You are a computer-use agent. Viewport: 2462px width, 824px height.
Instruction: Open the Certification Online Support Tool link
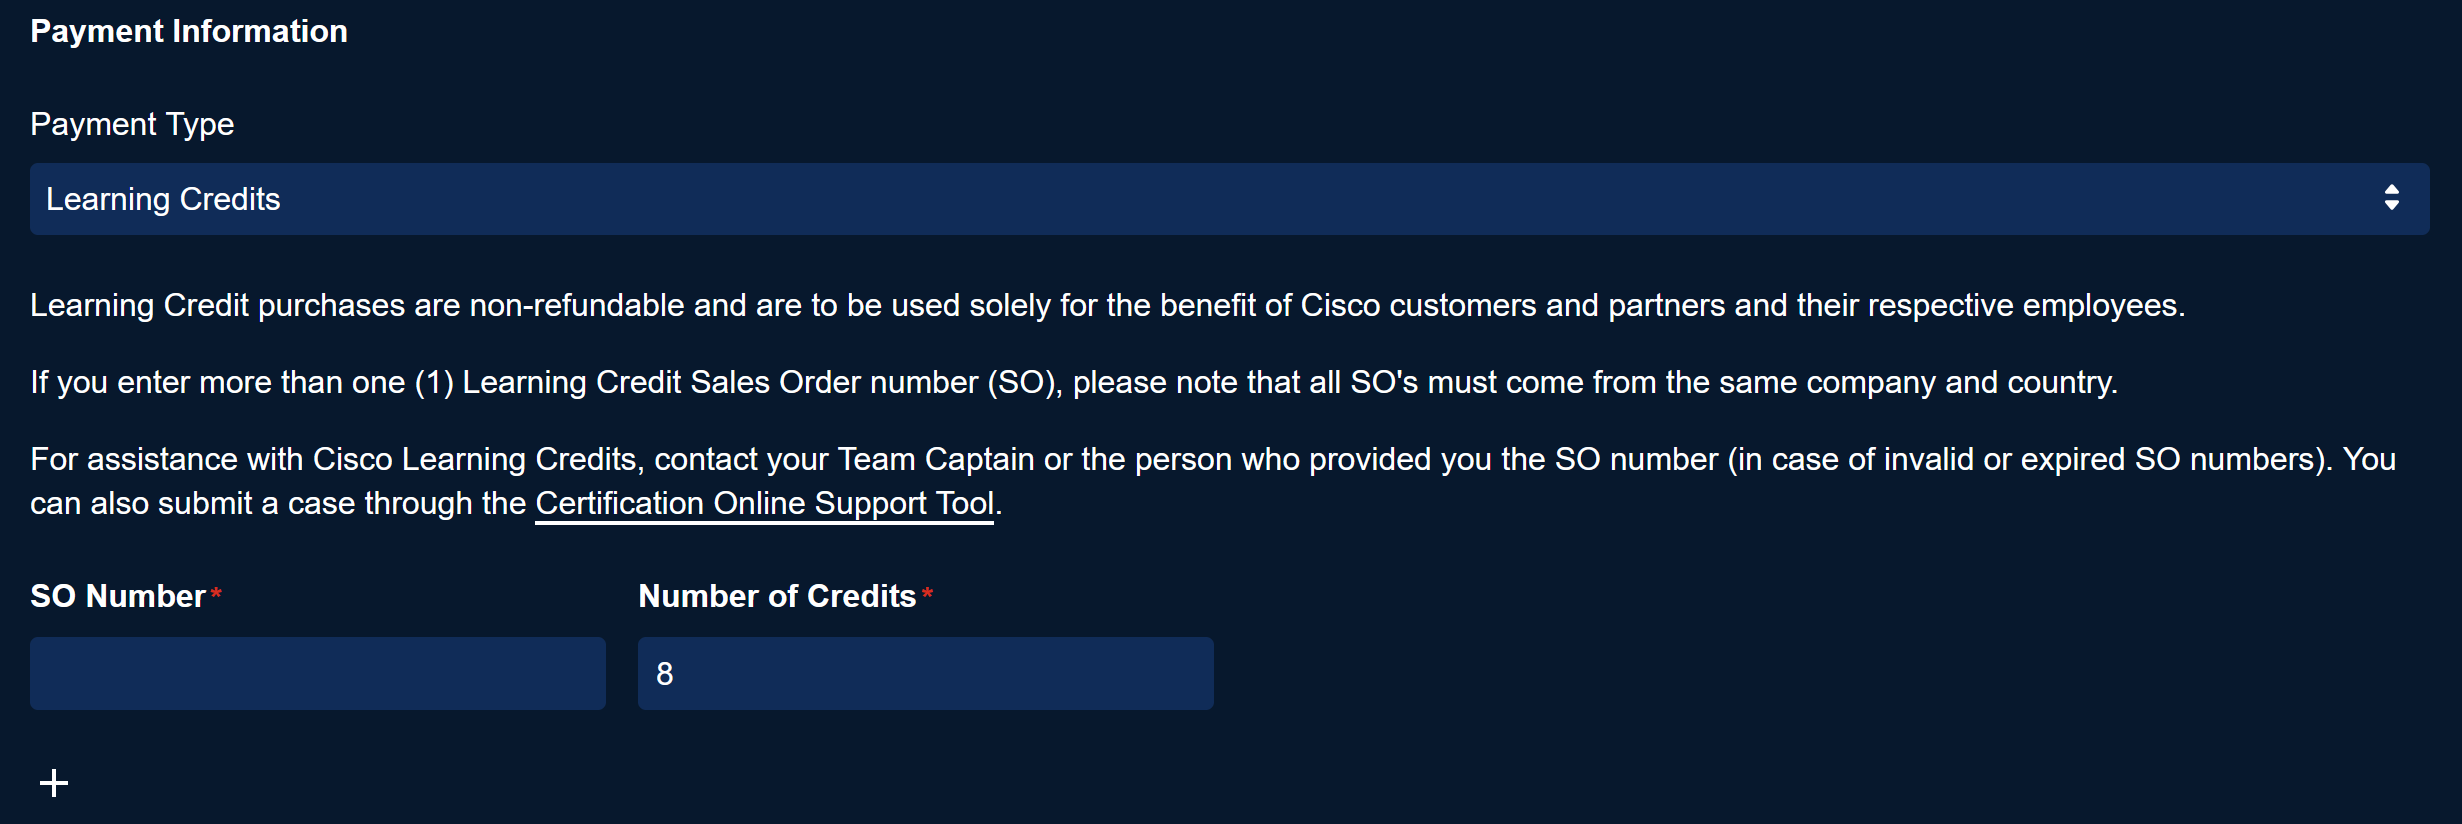(x=764, y=503)
